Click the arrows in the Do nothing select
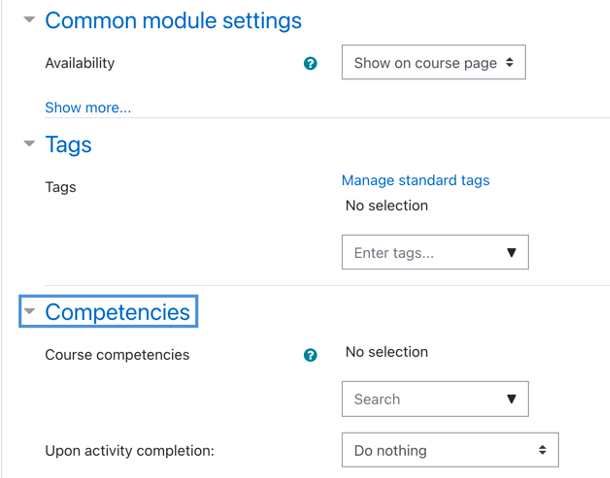Image resolution: width=610 pixels, height=478 pixels. tap(542, 450)
